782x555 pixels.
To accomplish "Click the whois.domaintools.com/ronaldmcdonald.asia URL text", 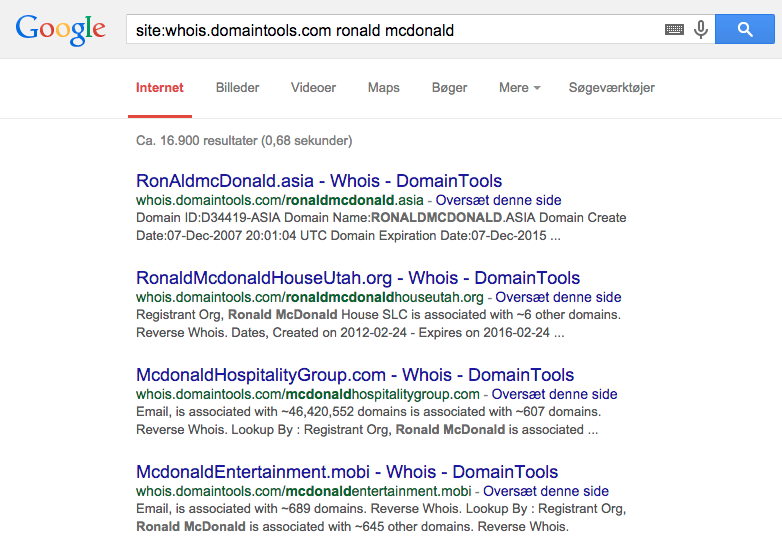I will point(279,200).
